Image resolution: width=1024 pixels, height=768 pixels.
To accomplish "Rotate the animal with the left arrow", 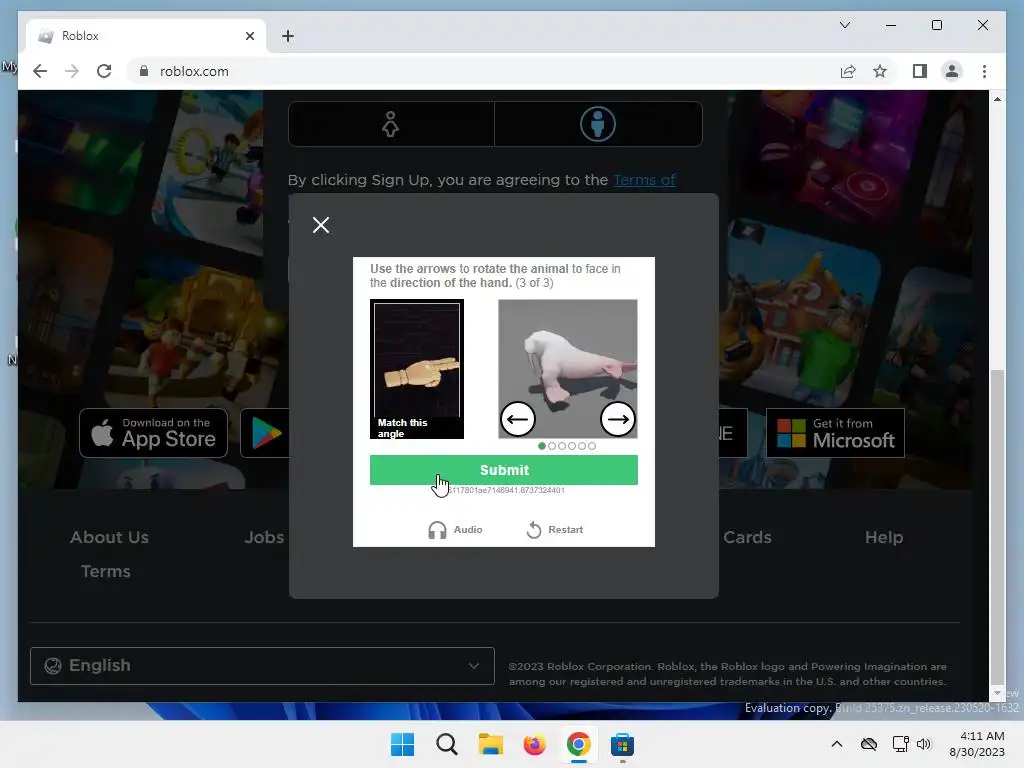I will [518, 419].
